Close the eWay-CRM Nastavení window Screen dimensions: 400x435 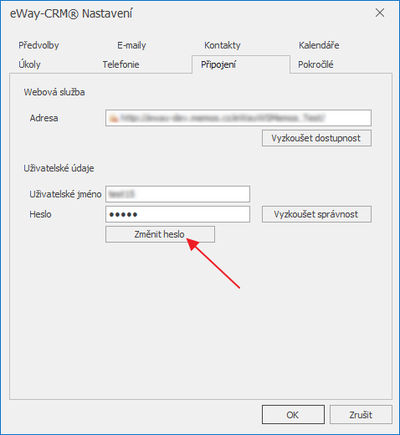380,13
